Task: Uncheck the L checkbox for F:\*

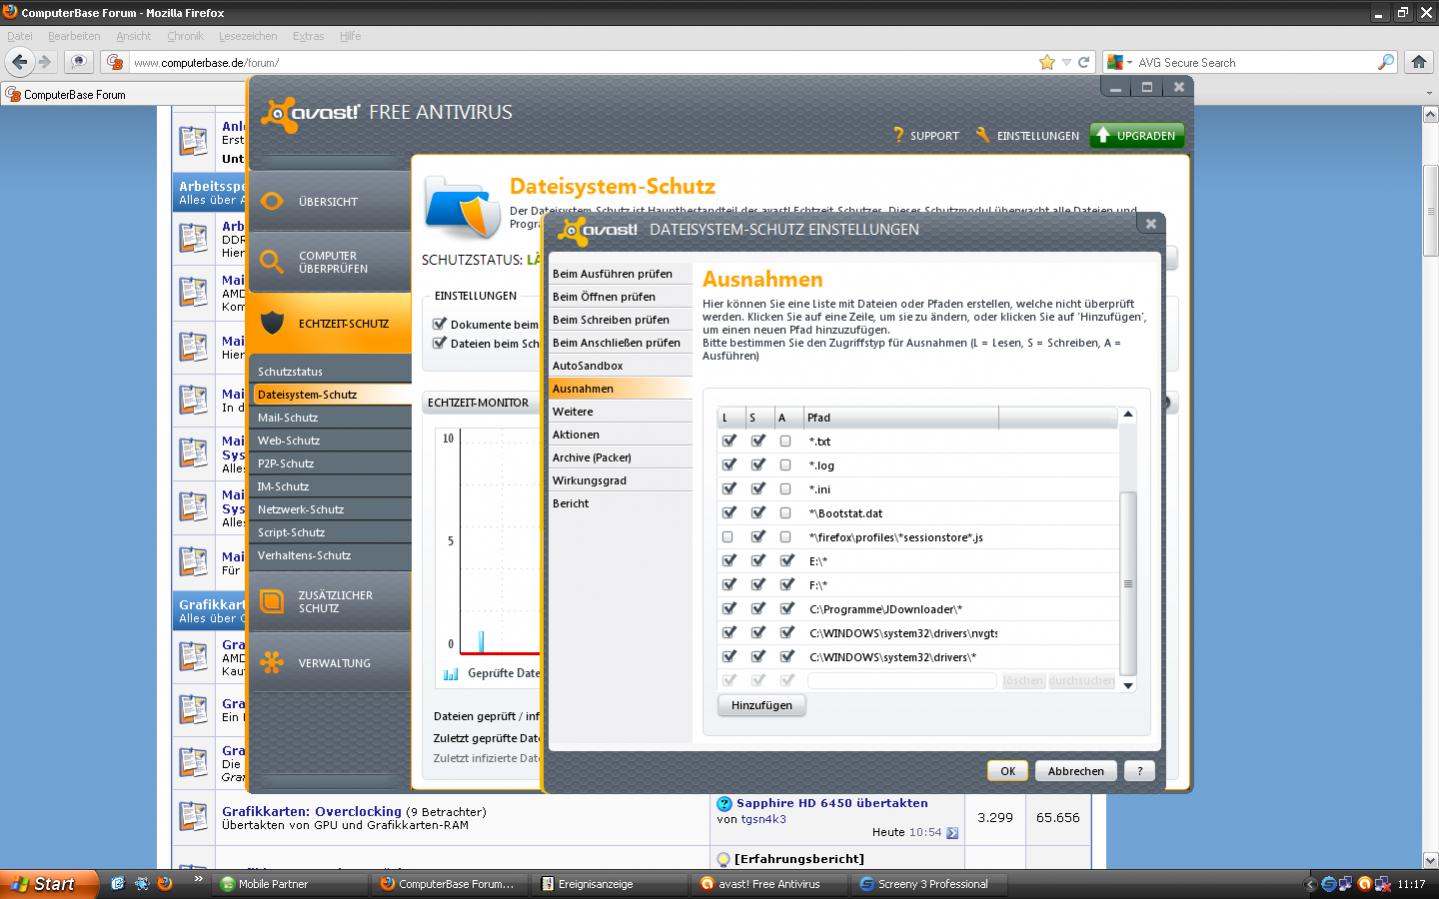Action: pyautogui.click(x=729, y=585)
